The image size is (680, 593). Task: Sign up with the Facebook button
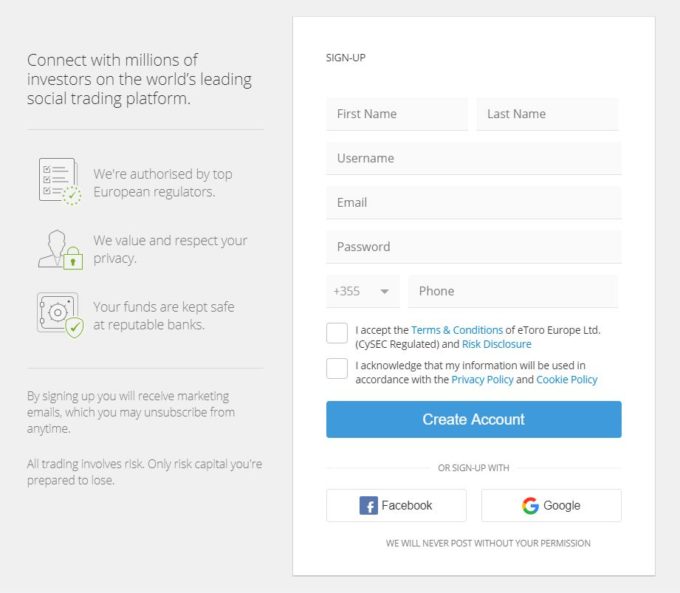396,505
